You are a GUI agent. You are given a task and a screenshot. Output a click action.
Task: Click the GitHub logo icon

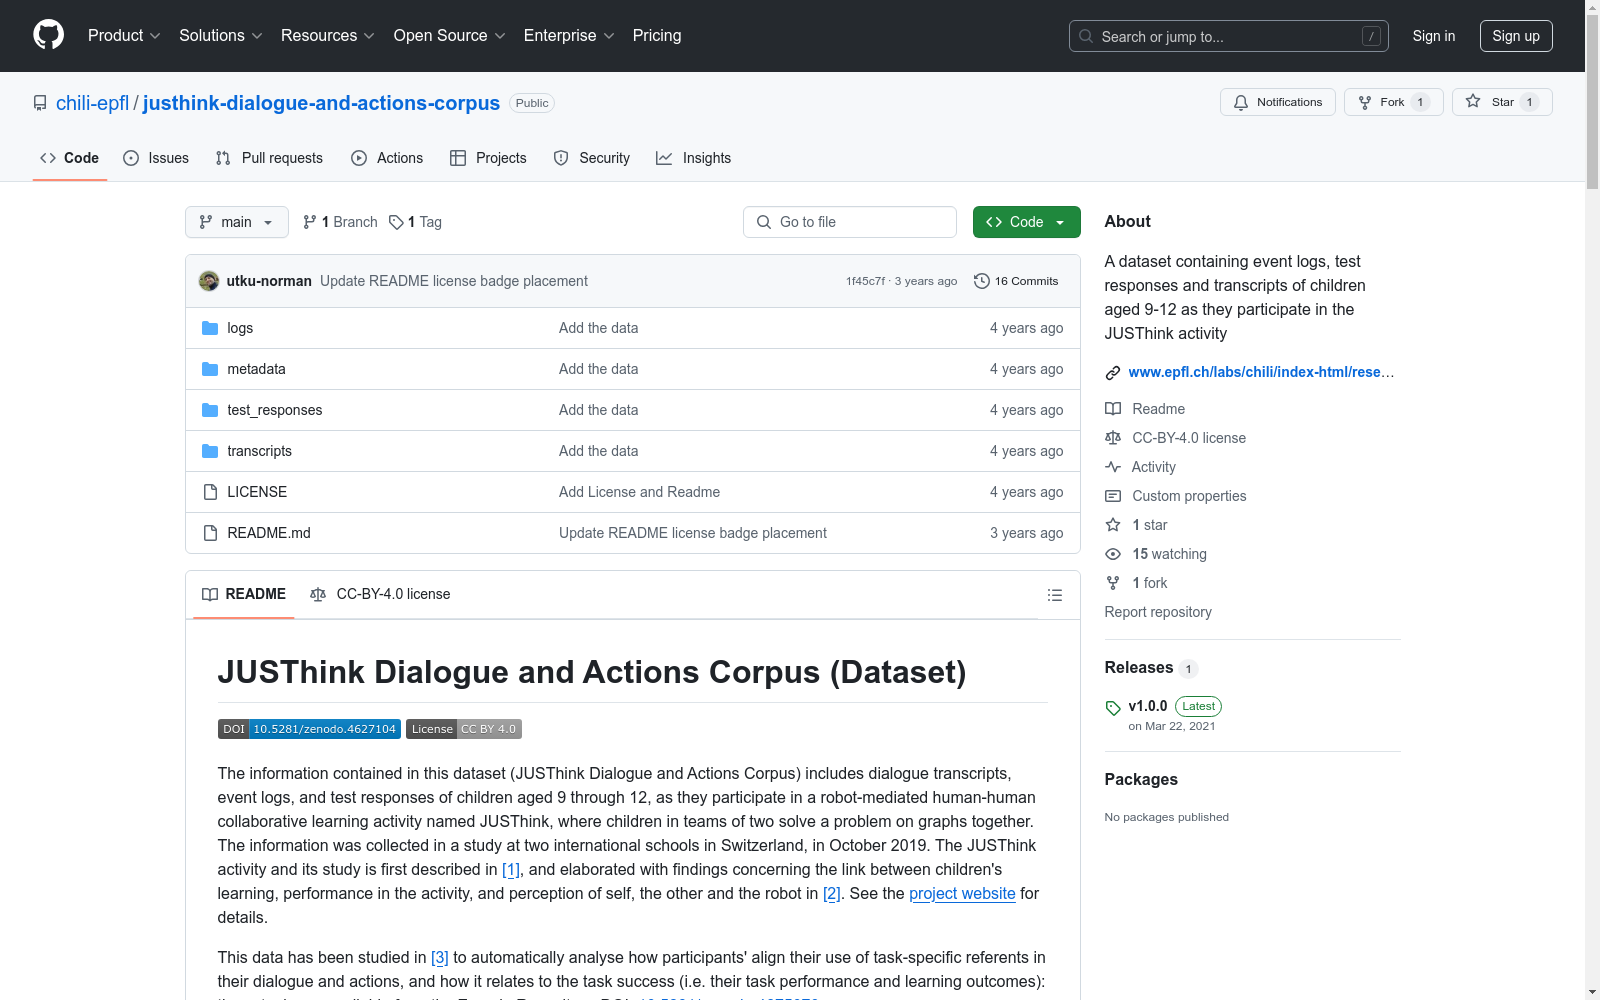point(48,35)
